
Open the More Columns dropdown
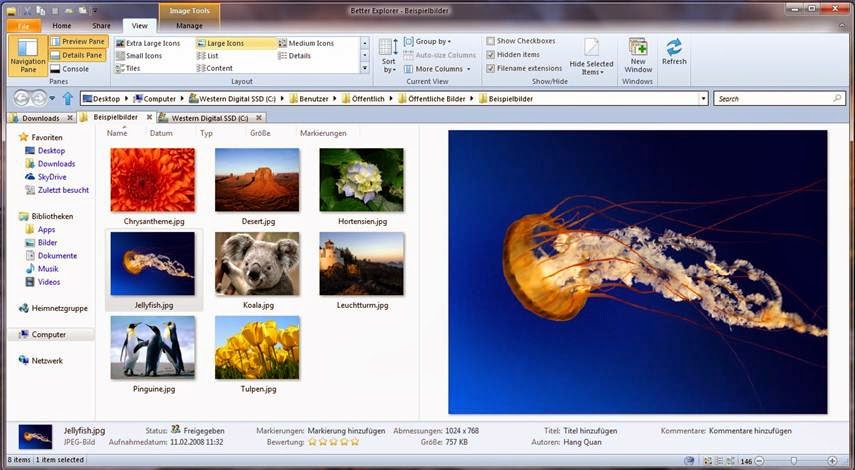coord(437,69)
